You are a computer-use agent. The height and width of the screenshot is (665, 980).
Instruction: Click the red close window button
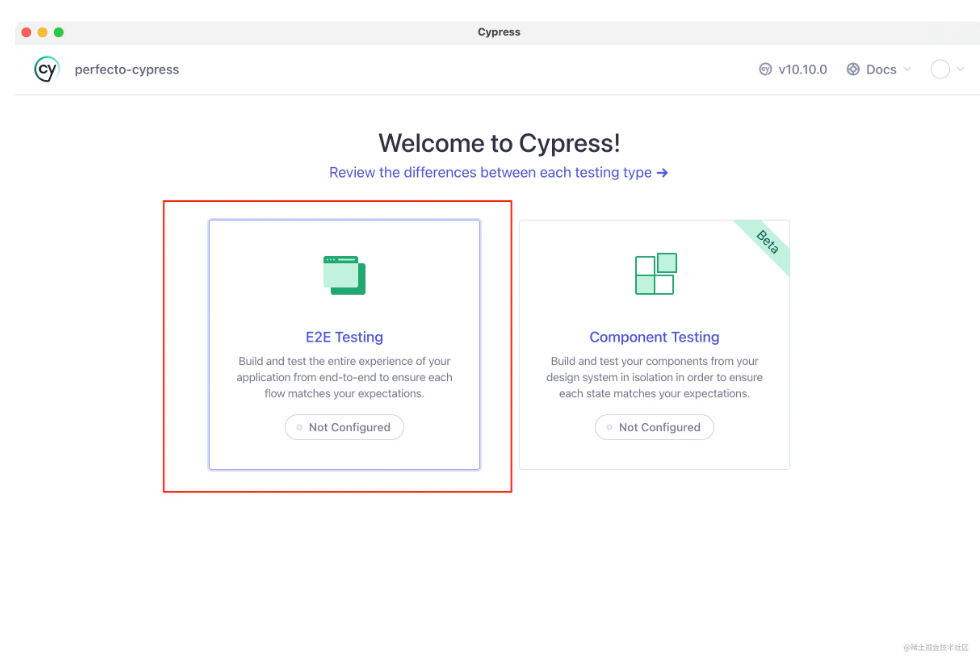26,32
